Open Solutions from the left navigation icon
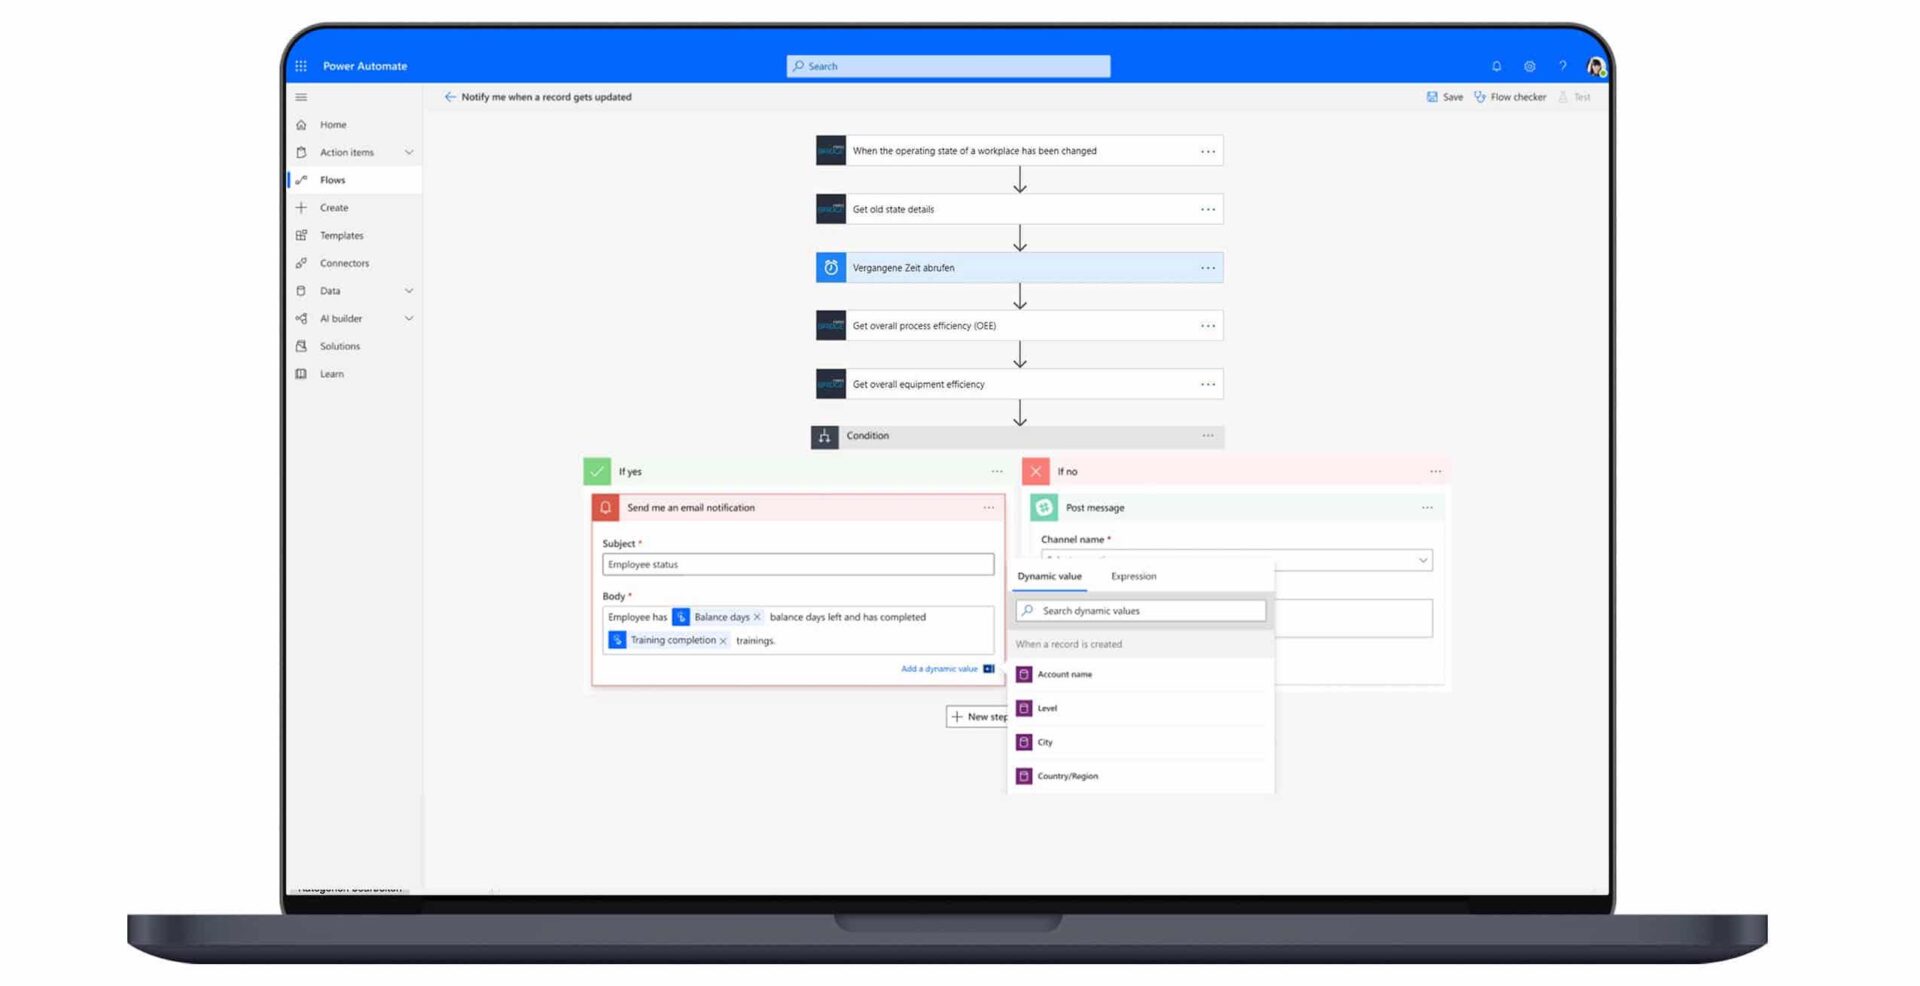This screenshot has height=986, width=1920. (301, 345)
